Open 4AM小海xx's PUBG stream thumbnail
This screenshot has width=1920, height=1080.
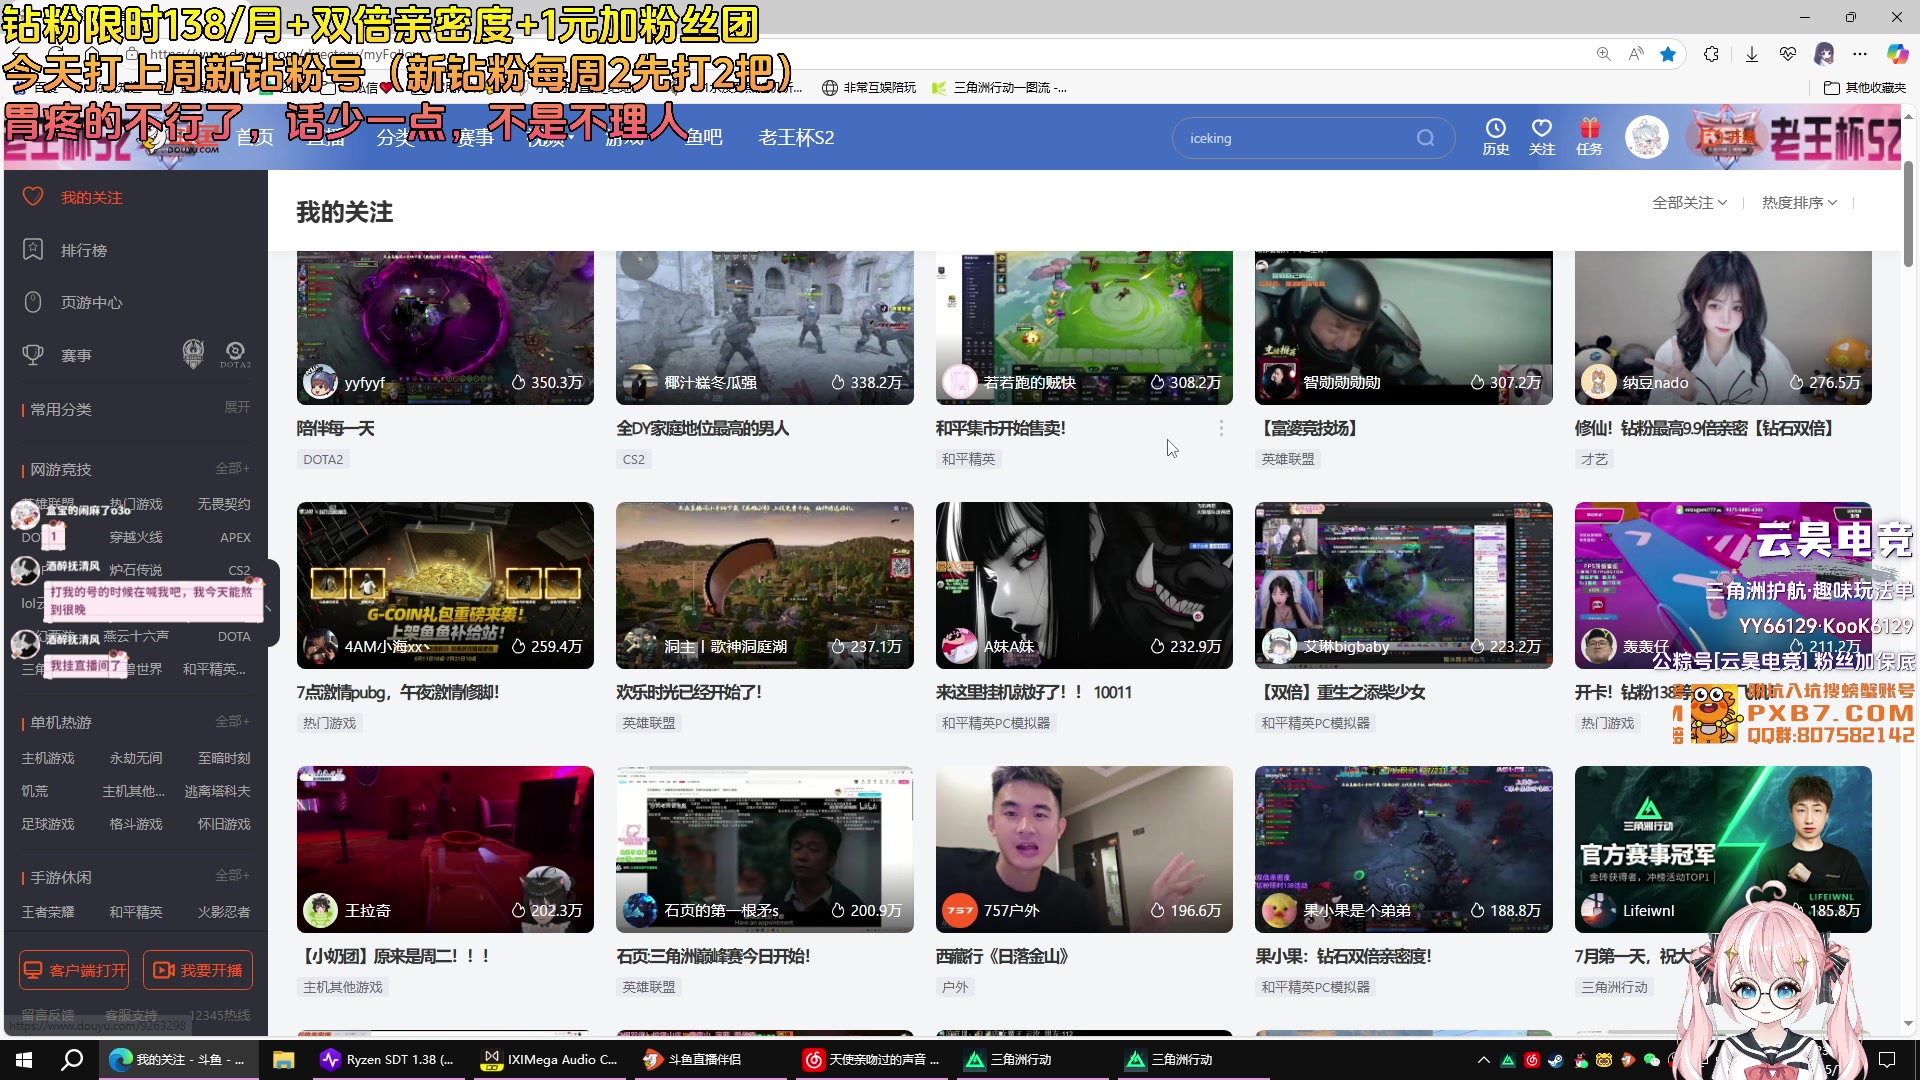pyautogui.click(x=445, y=585)
